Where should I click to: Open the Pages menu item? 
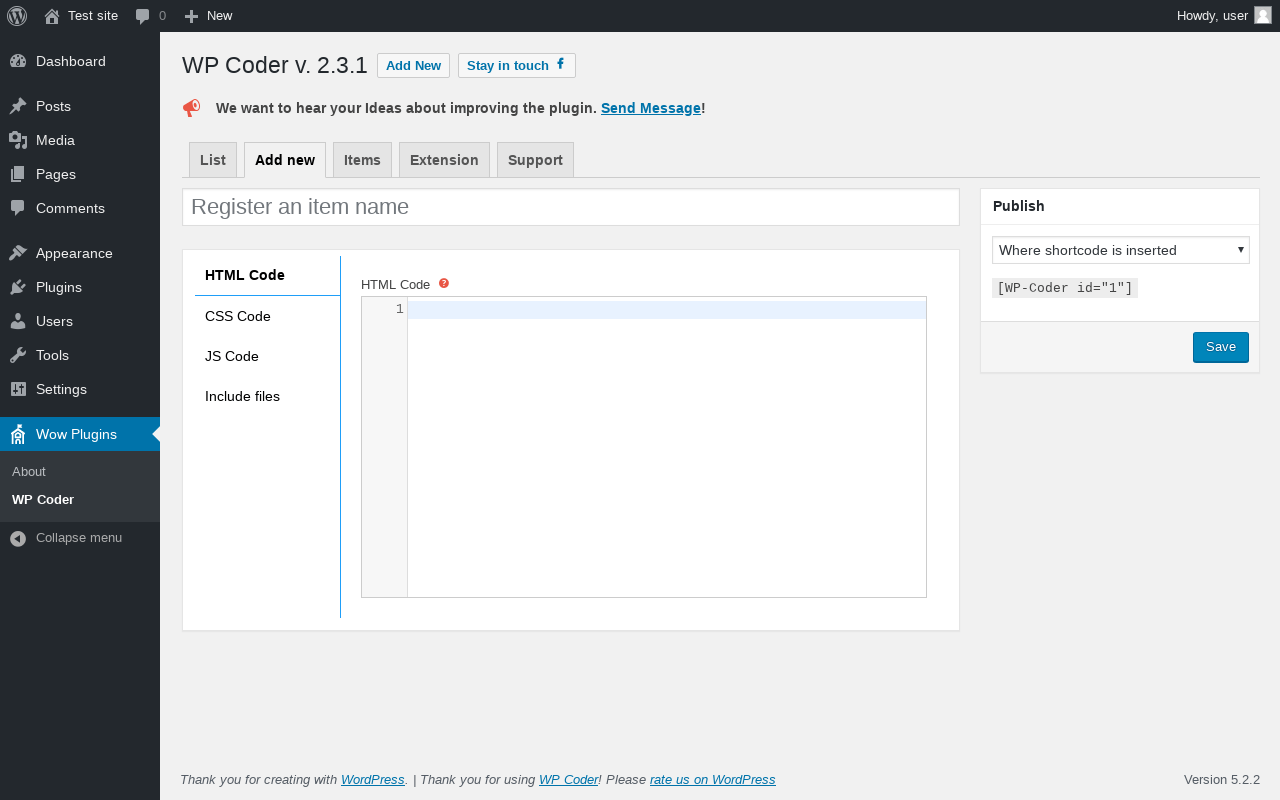coord(80,174)
